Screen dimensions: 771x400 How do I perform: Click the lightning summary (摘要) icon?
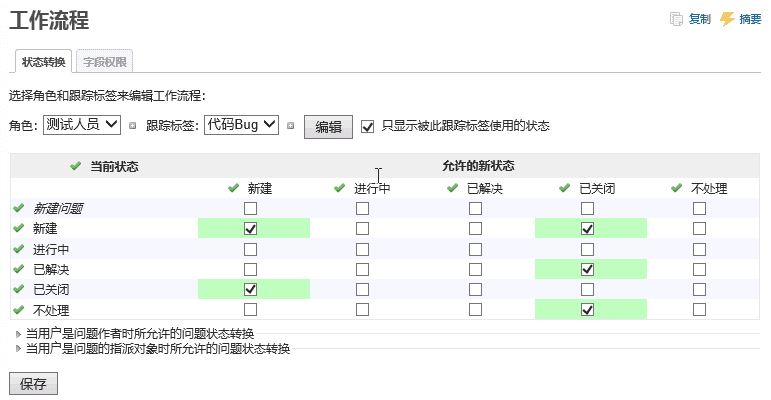pos(727,19)
